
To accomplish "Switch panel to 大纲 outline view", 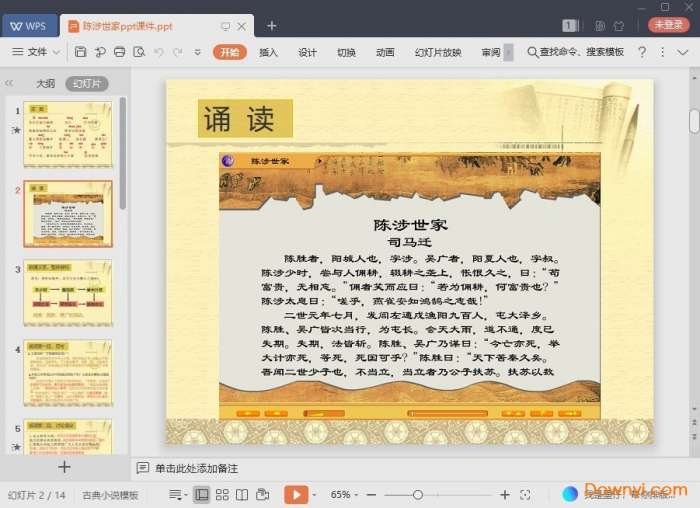I will point(45,84).
